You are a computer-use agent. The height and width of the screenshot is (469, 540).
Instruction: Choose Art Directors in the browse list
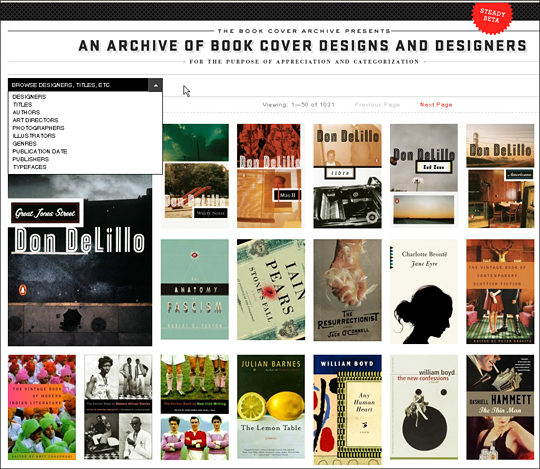pos(35,120)
